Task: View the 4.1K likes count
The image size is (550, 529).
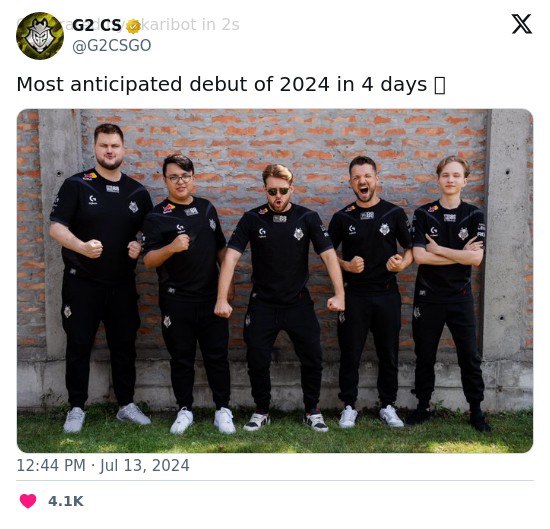Action: click(x=66, y=501)
